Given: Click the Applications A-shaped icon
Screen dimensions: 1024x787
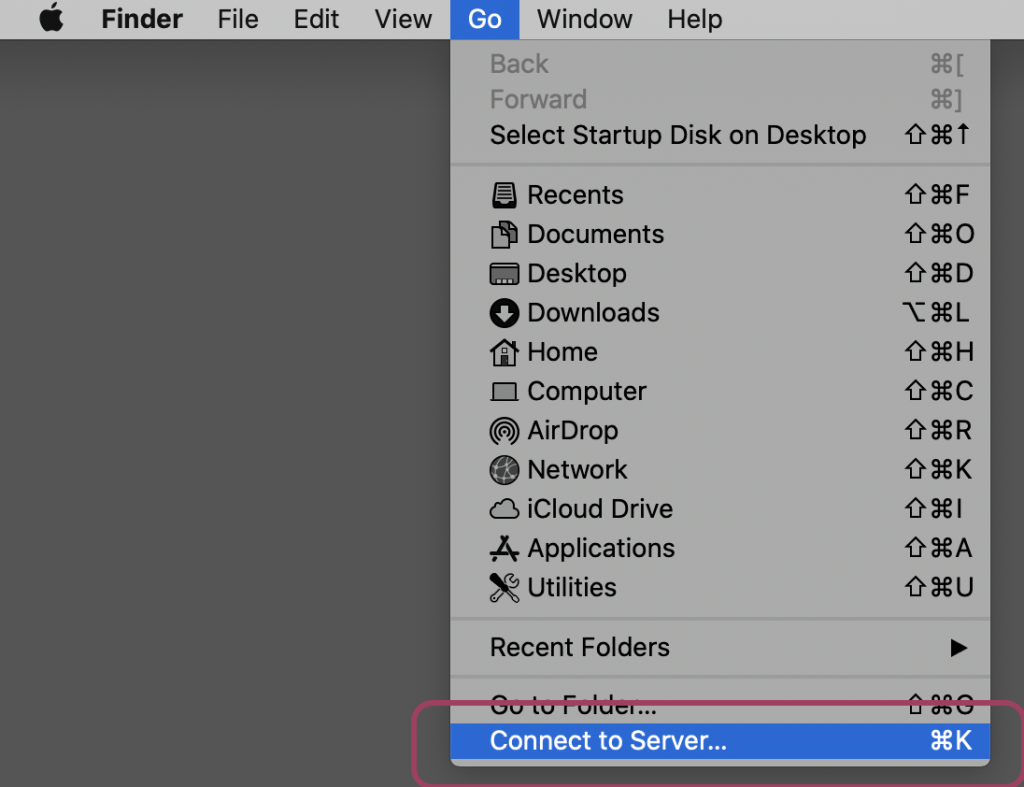Looking at the screenshot, I should tap(504, 549).
